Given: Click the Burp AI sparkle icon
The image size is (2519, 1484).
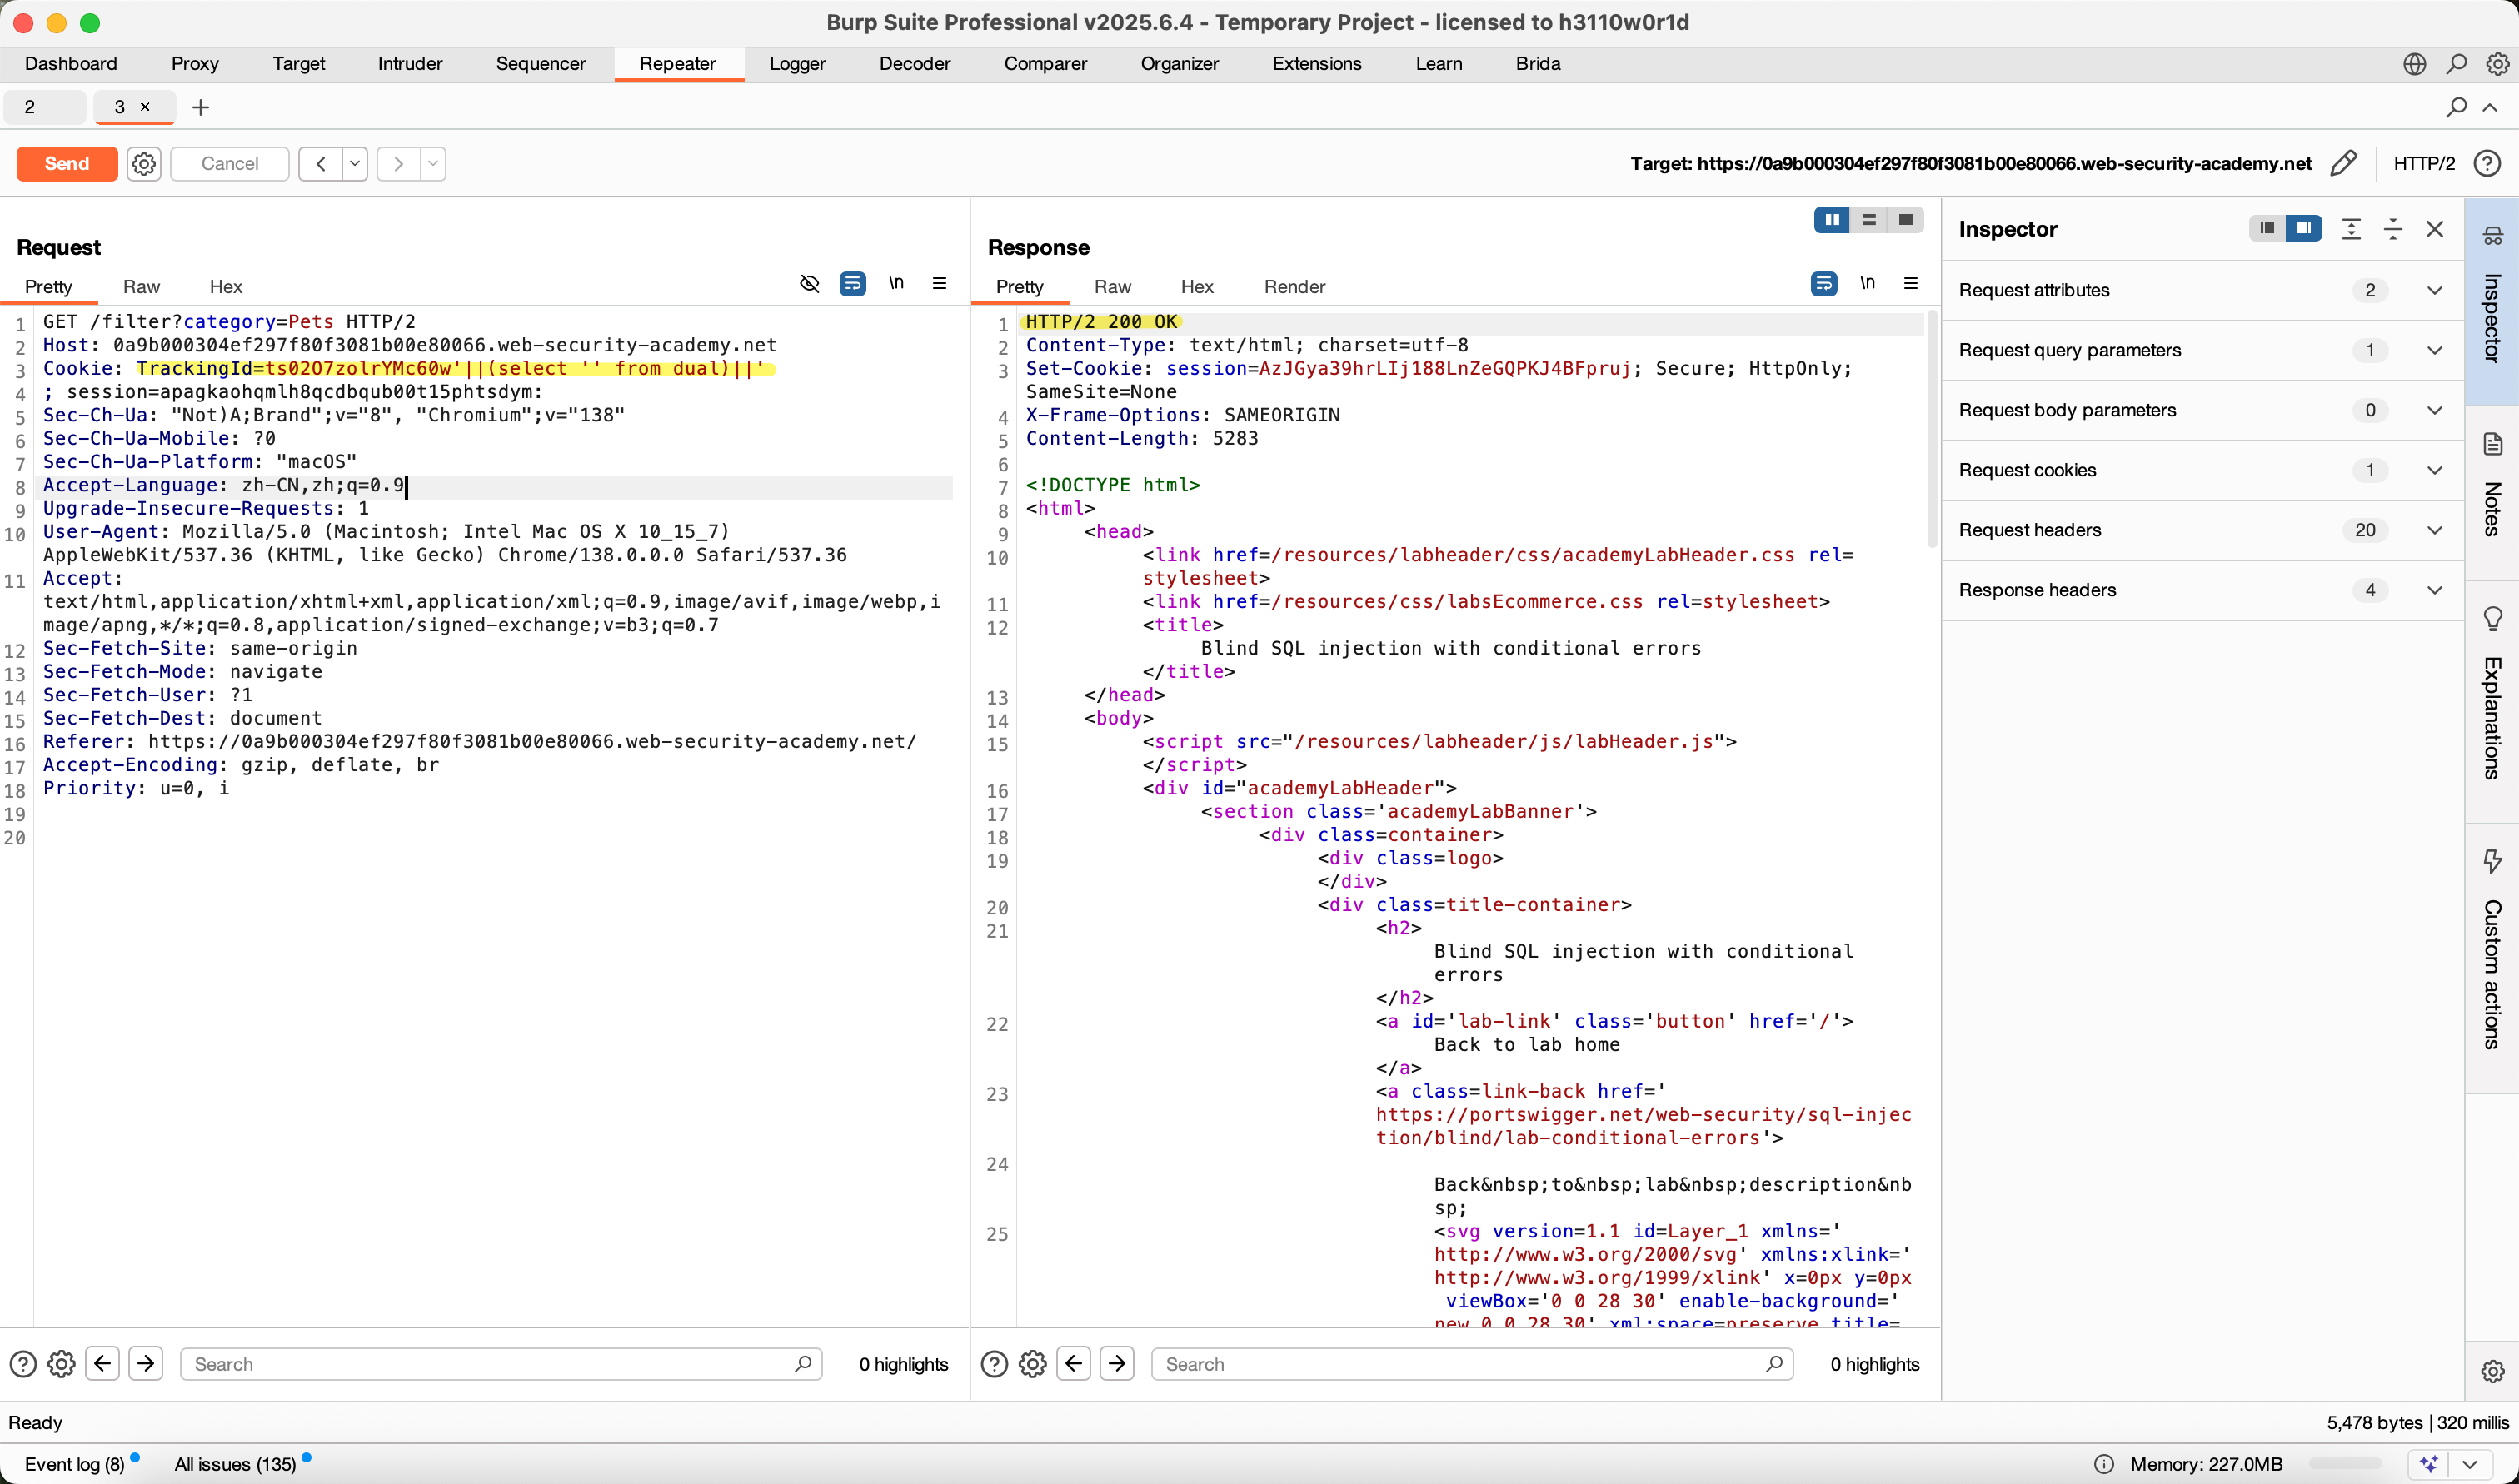Looking at the screenshot, I should [x=2429, y=1464].
